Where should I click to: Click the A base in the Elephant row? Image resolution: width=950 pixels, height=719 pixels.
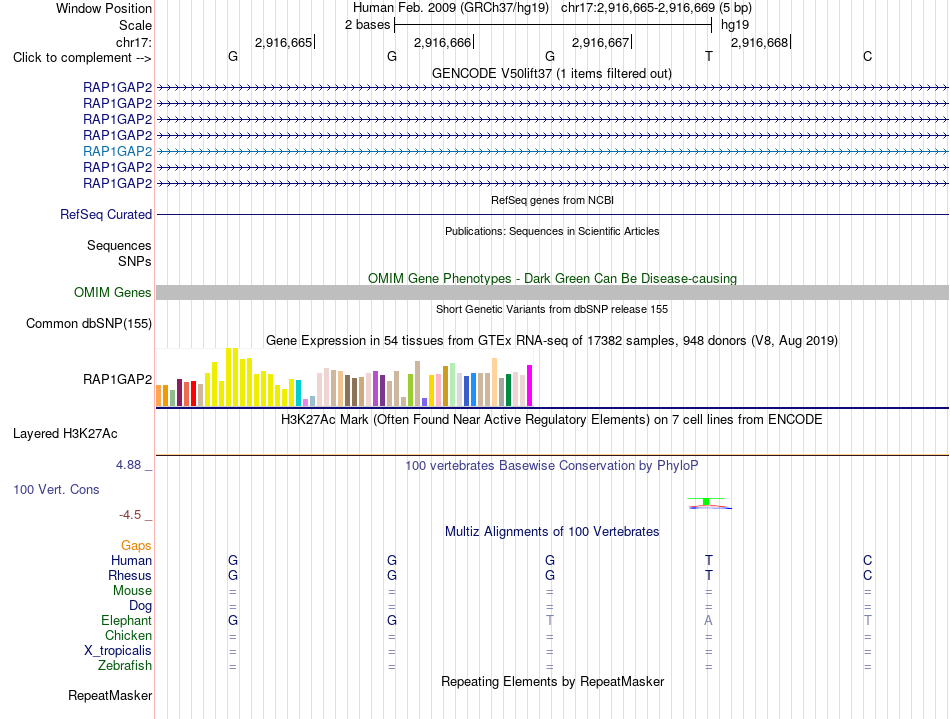click(708, 620)
